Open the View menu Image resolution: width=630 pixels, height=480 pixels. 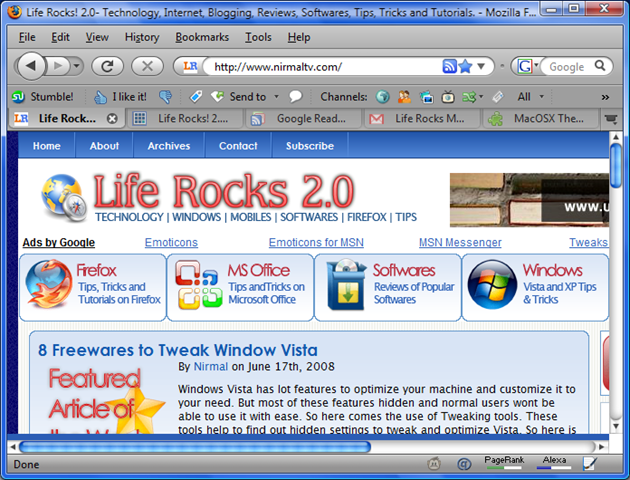(97, 37)
